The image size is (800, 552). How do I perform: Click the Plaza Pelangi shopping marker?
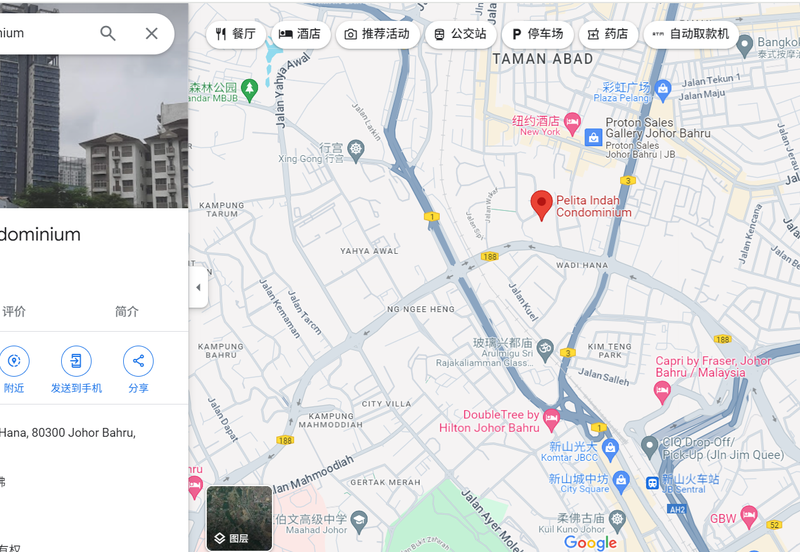[x=662, y=91]
